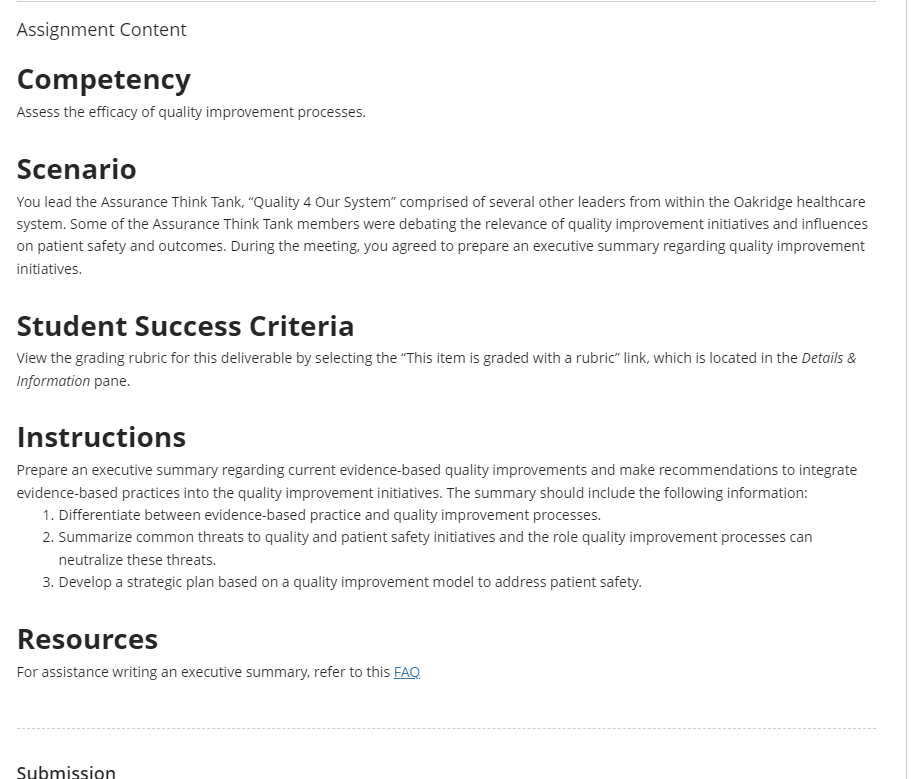Click the 'Prepare an executive summary' paragraph

tap(437, 482)
